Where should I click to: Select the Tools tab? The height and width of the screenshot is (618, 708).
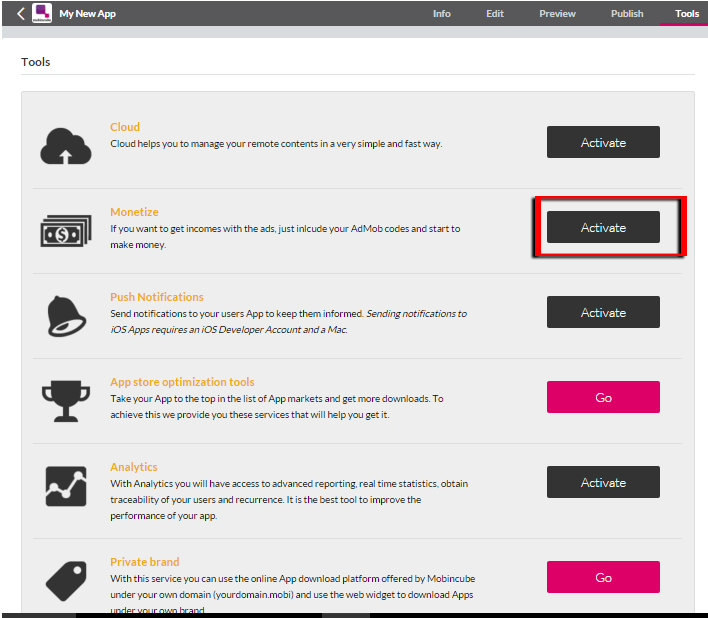coord(687,14)
